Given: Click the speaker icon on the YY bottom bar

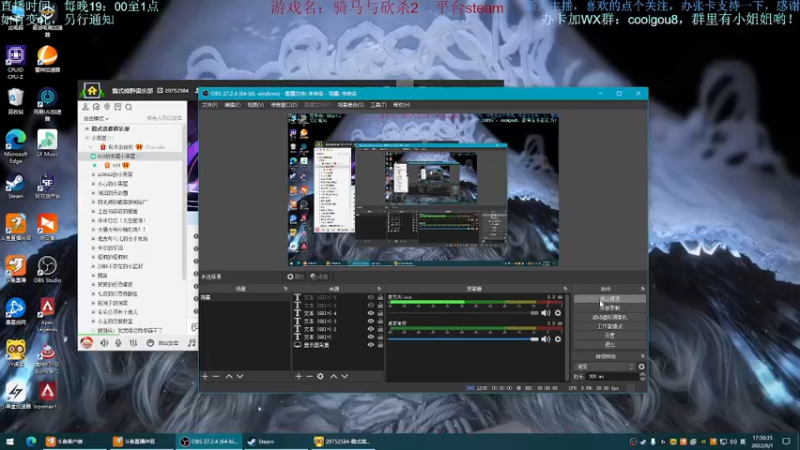Looking at the screenshot, I should [x=104, y=343].
